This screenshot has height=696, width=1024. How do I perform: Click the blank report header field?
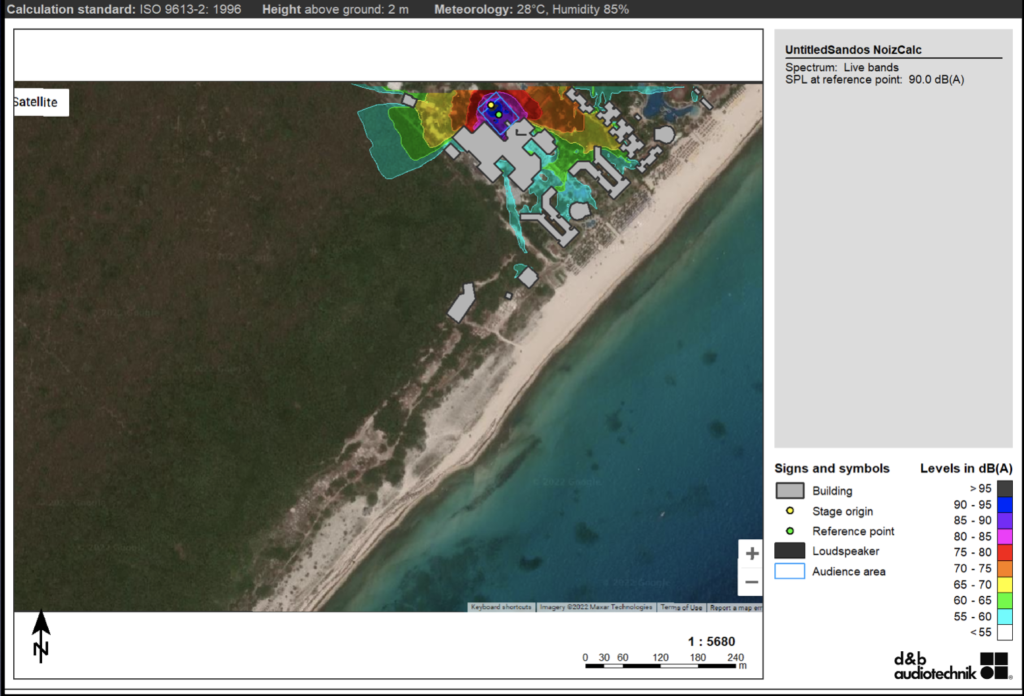point(388,54)
